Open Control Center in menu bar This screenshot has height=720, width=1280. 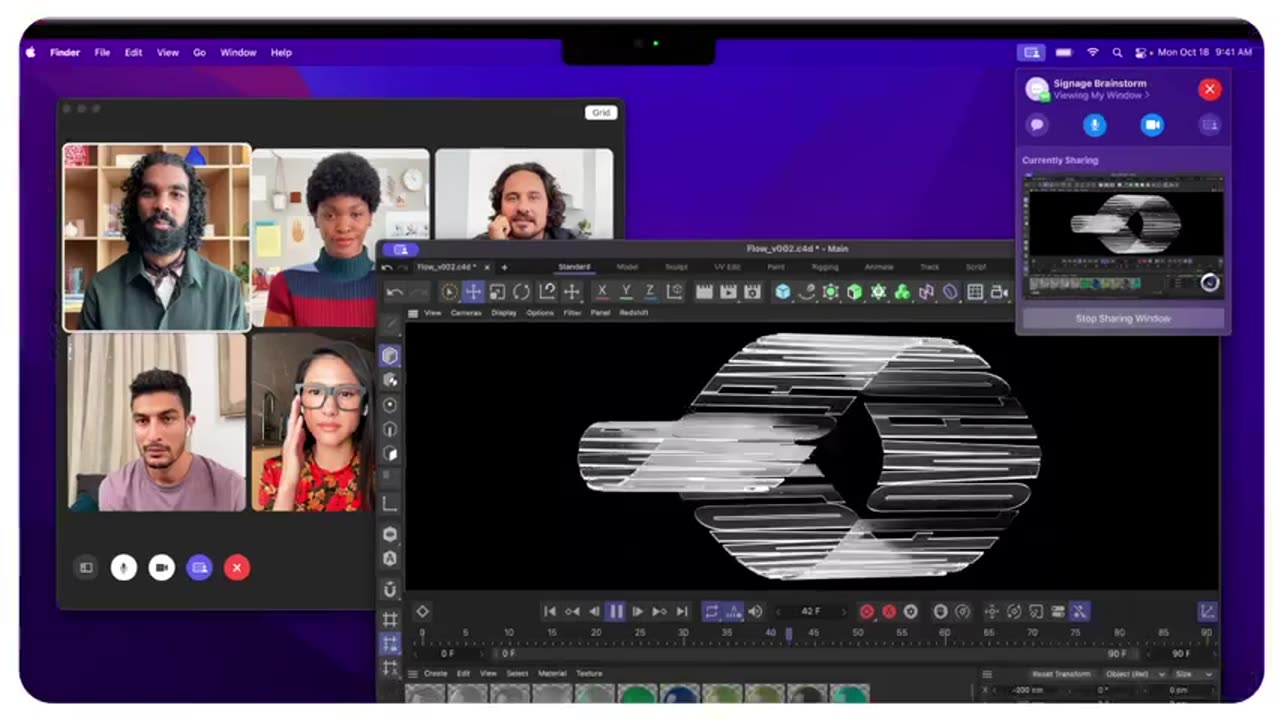pyautogui.click(x=1143, y=52)
